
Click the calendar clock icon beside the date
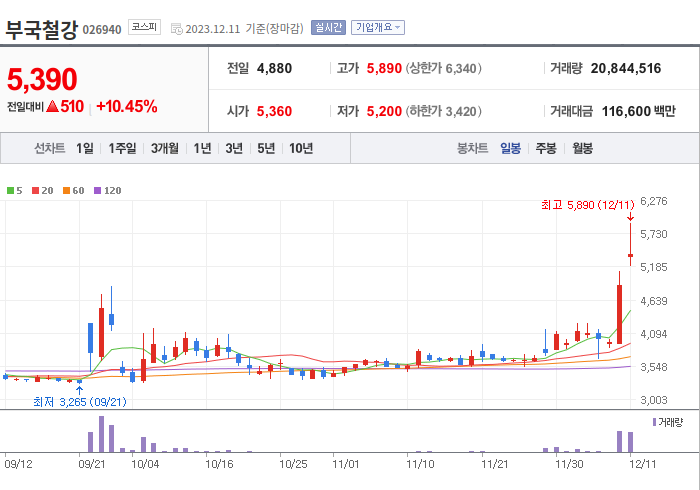(x=177, y=29)
